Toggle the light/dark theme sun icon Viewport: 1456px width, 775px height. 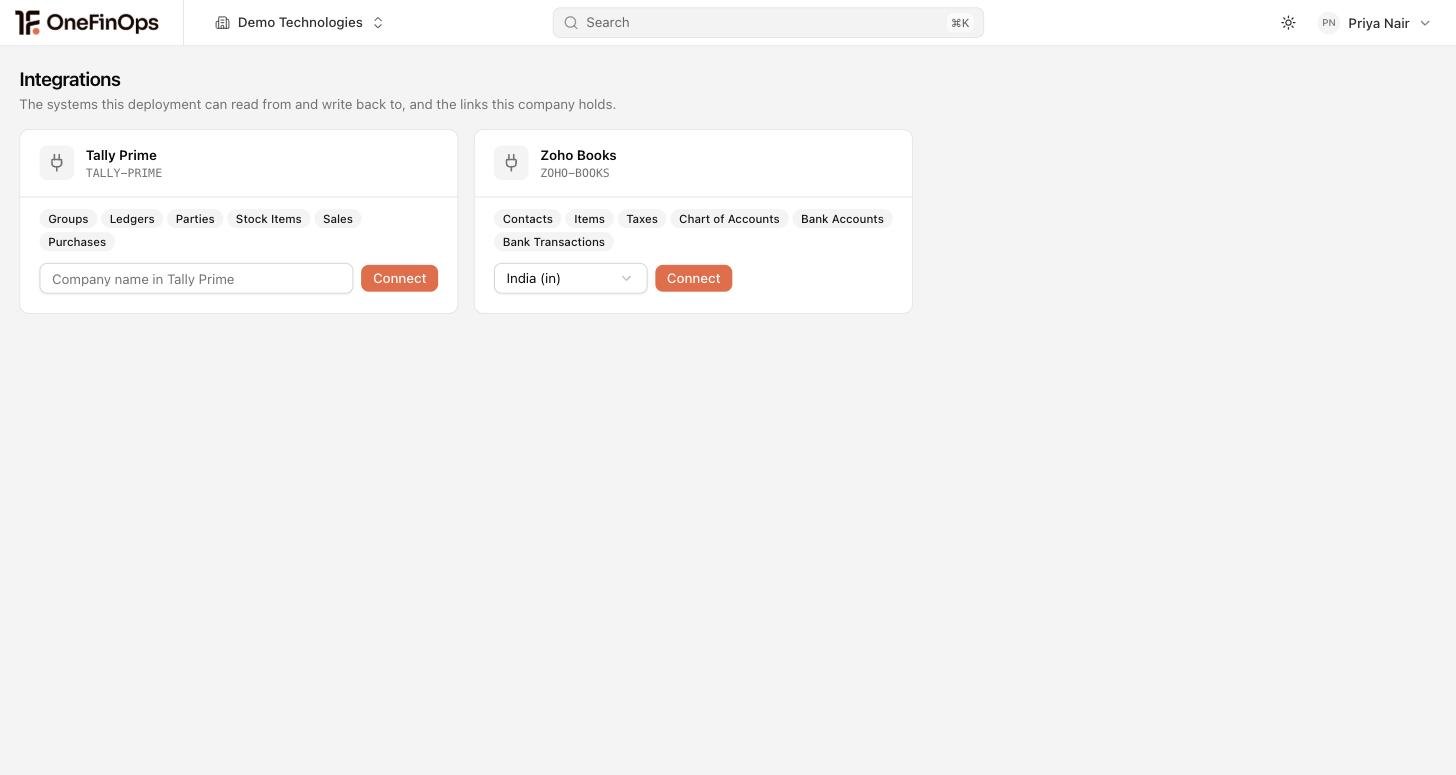(1288, 23)
